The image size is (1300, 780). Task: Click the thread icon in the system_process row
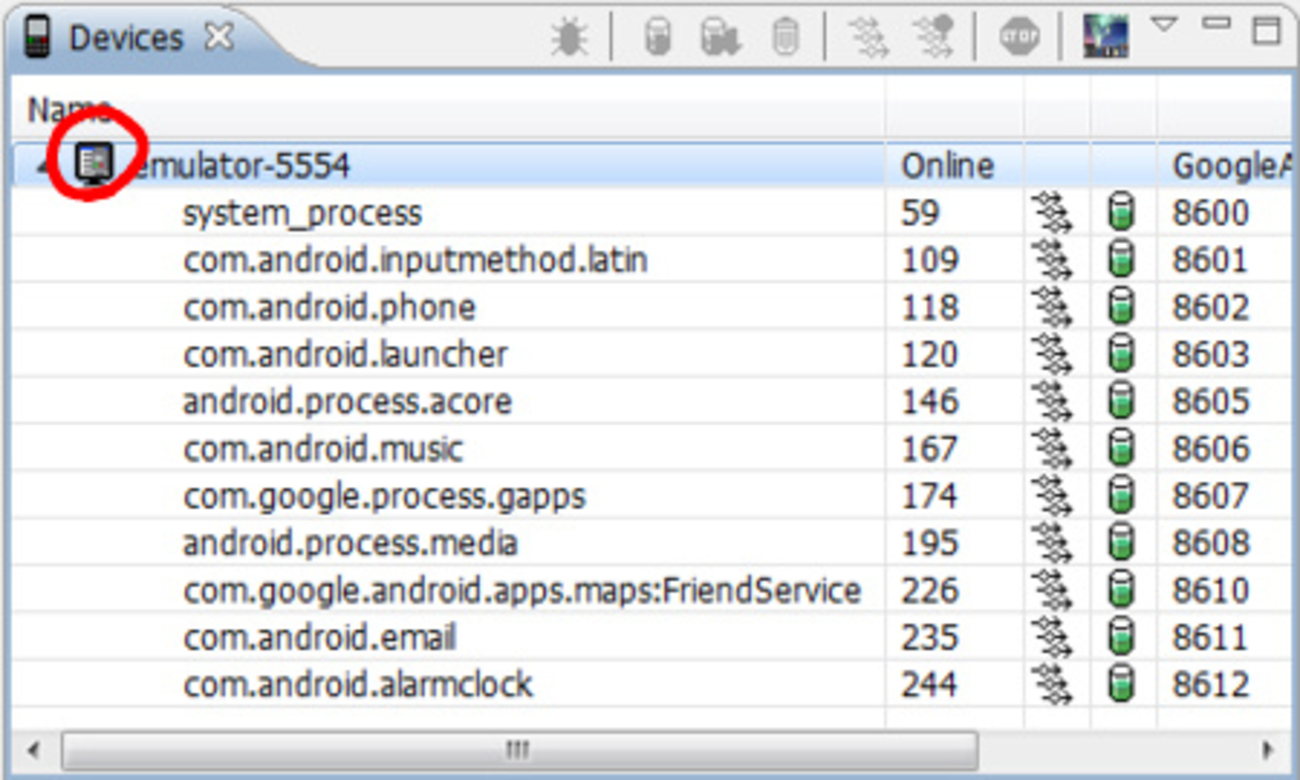point(1051,213)
